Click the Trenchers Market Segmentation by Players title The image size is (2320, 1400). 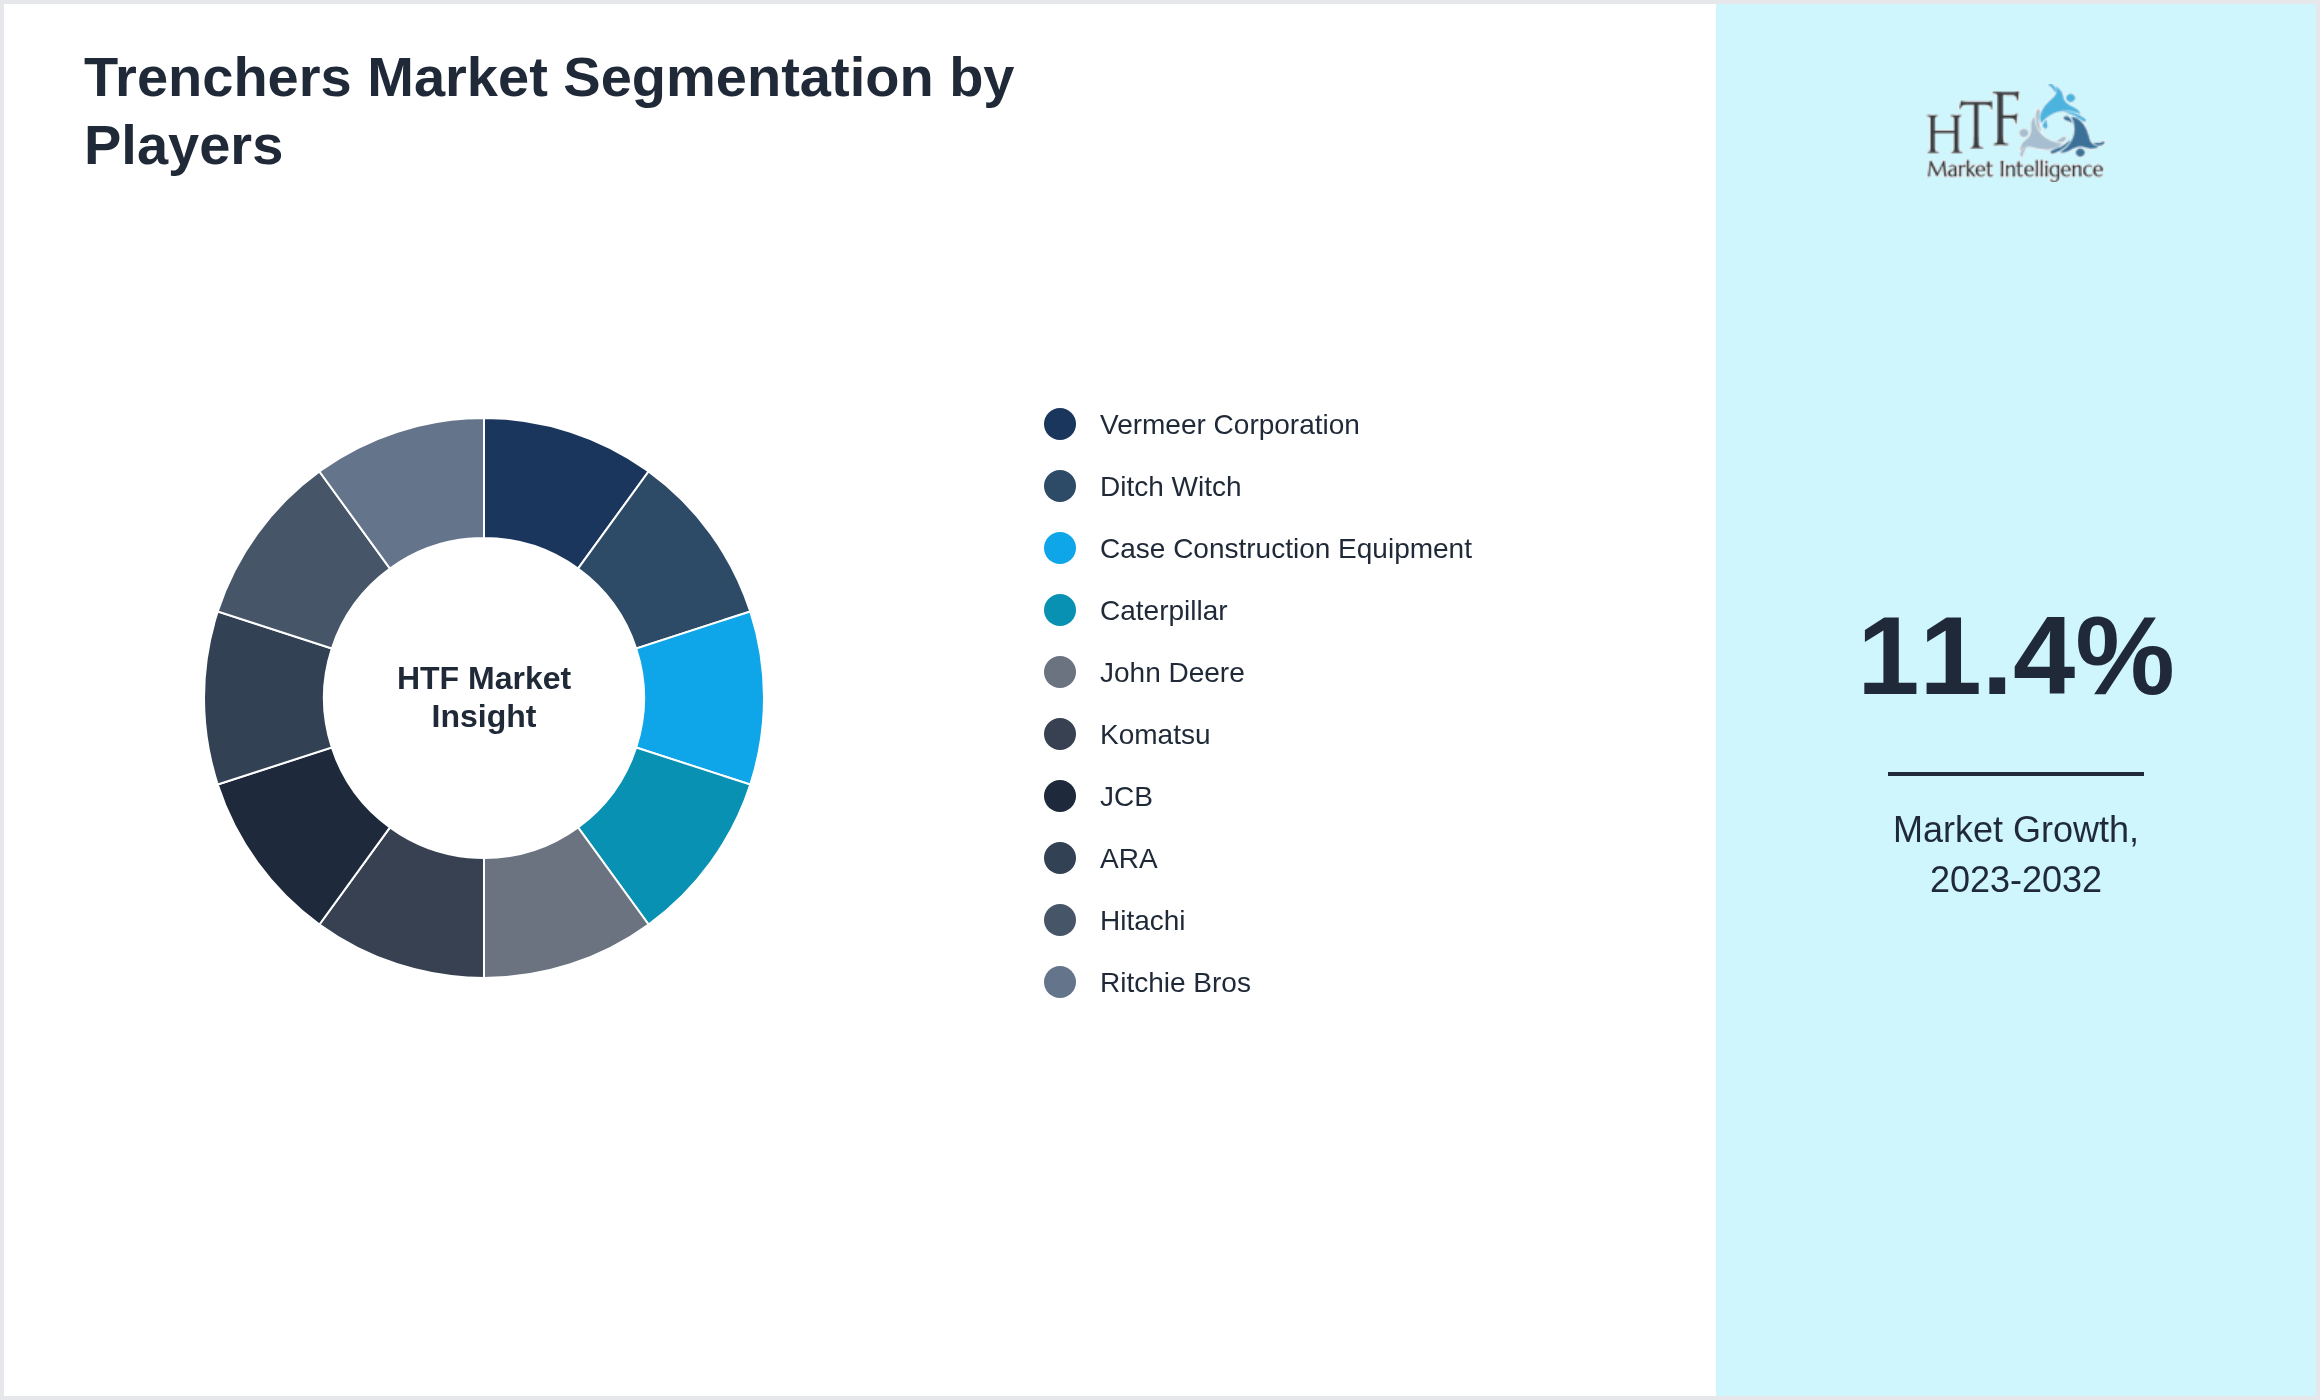(549, 111)
